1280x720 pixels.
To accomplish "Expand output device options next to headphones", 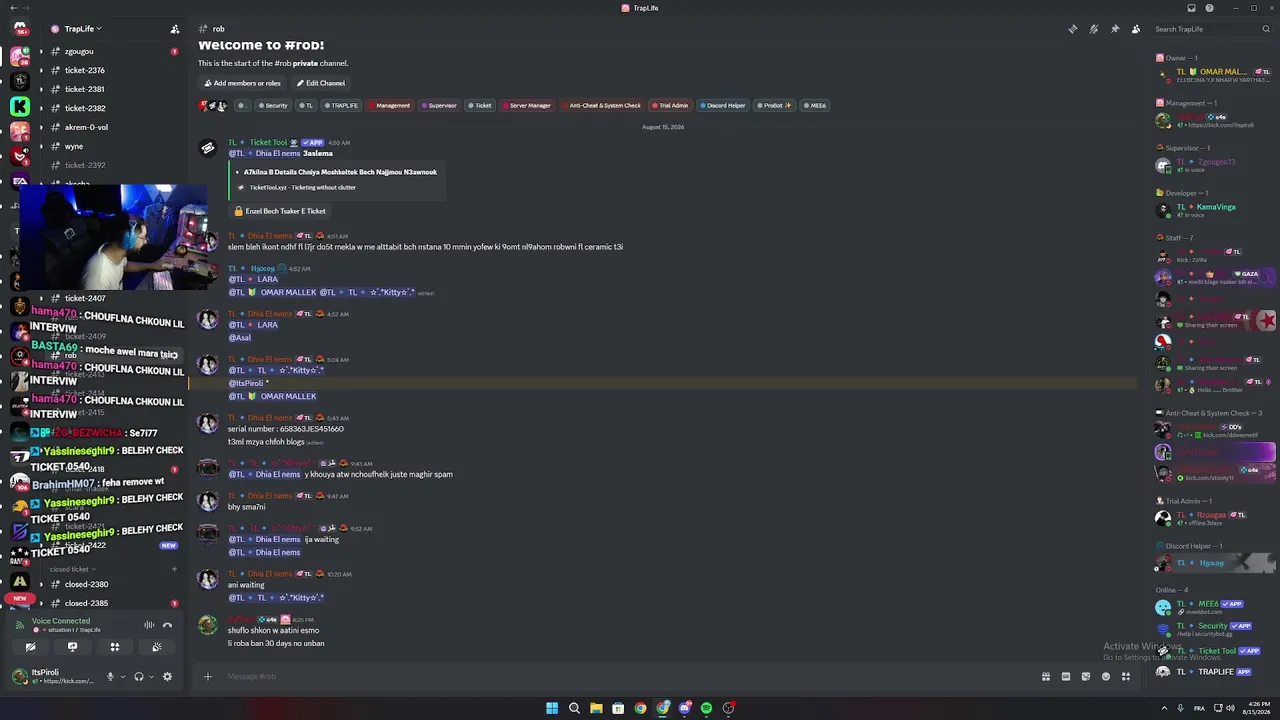I will point(151,676).
